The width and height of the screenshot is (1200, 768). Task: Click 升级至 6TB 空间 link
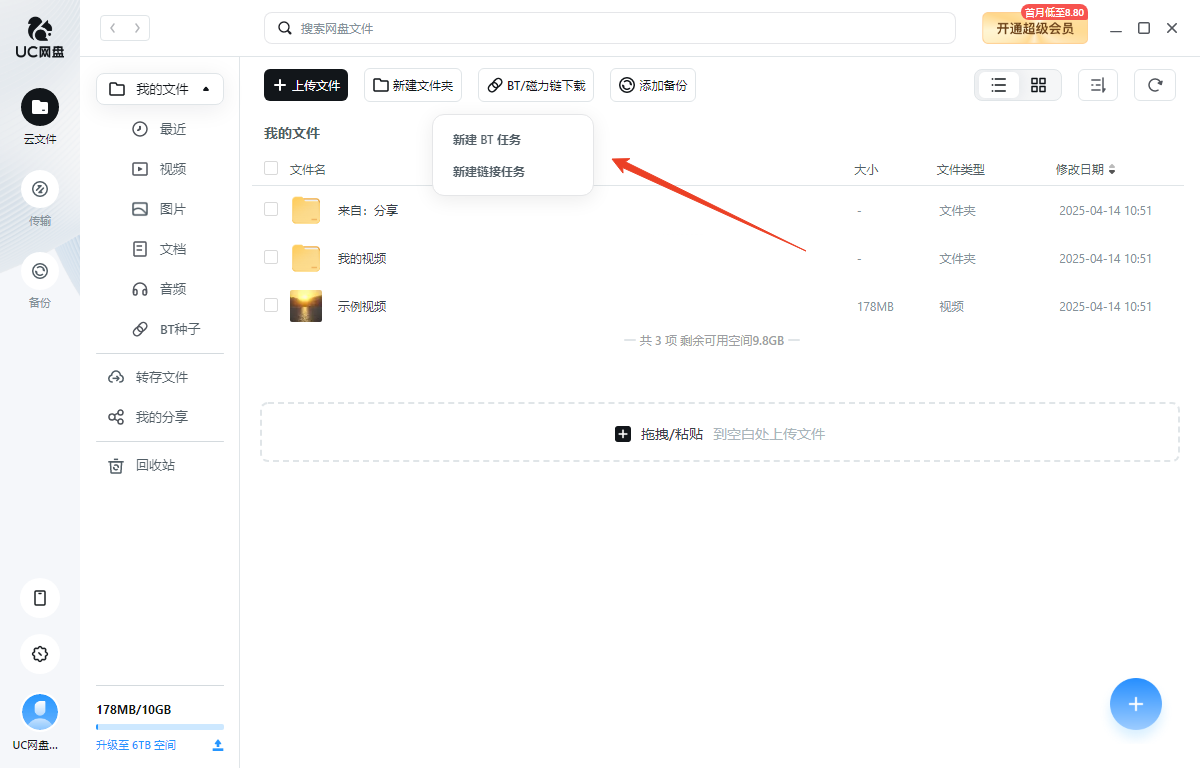click(136, 745)
